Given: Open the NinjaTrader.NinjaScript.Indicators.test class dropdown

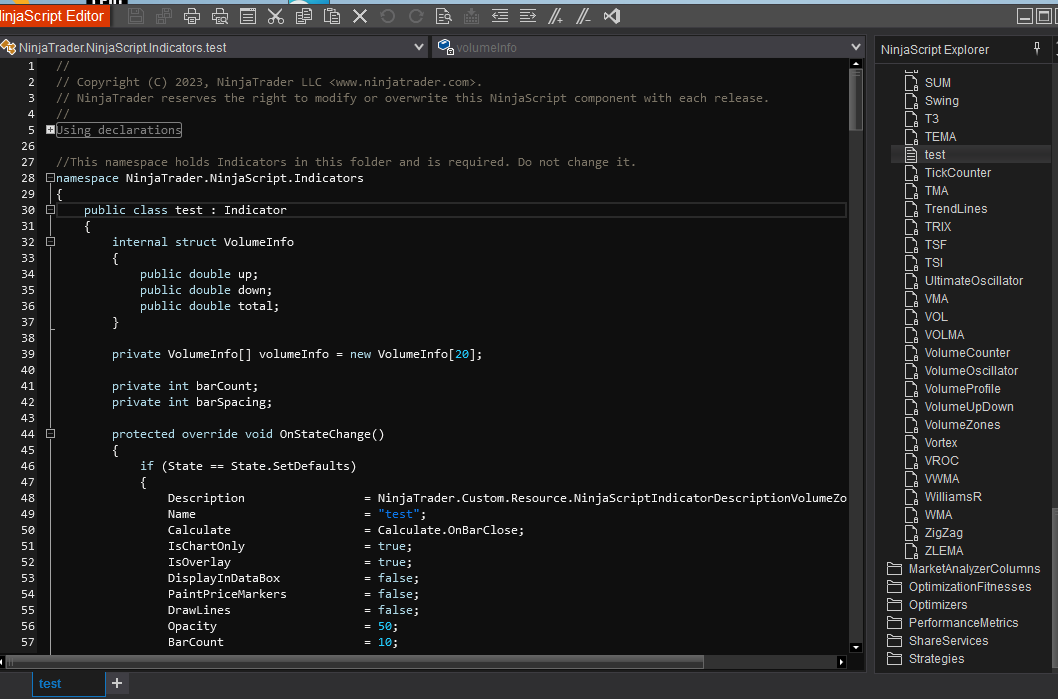Looking at the screenshot, I should pos(419,47).
